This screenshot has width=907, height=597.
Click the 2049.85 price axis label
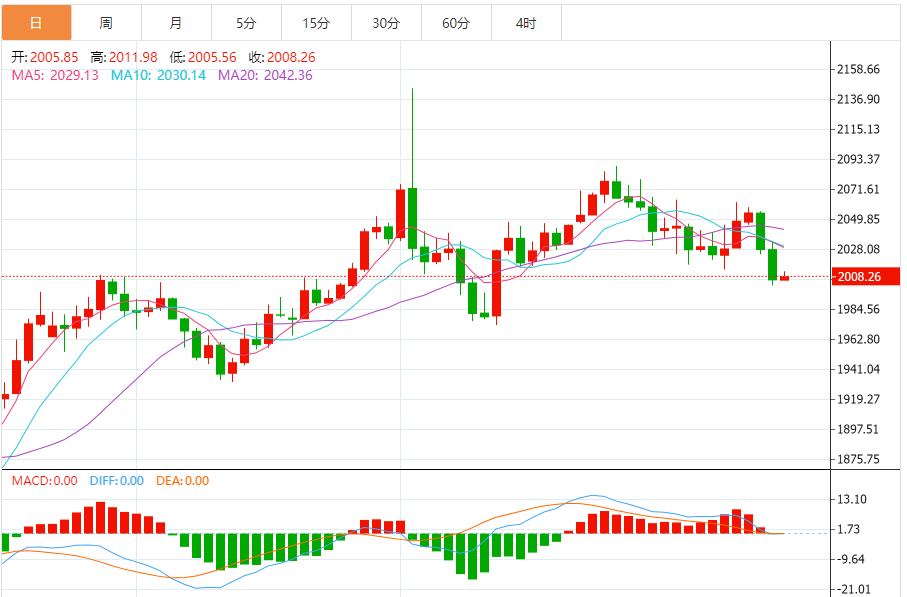[x=858, y=219]
